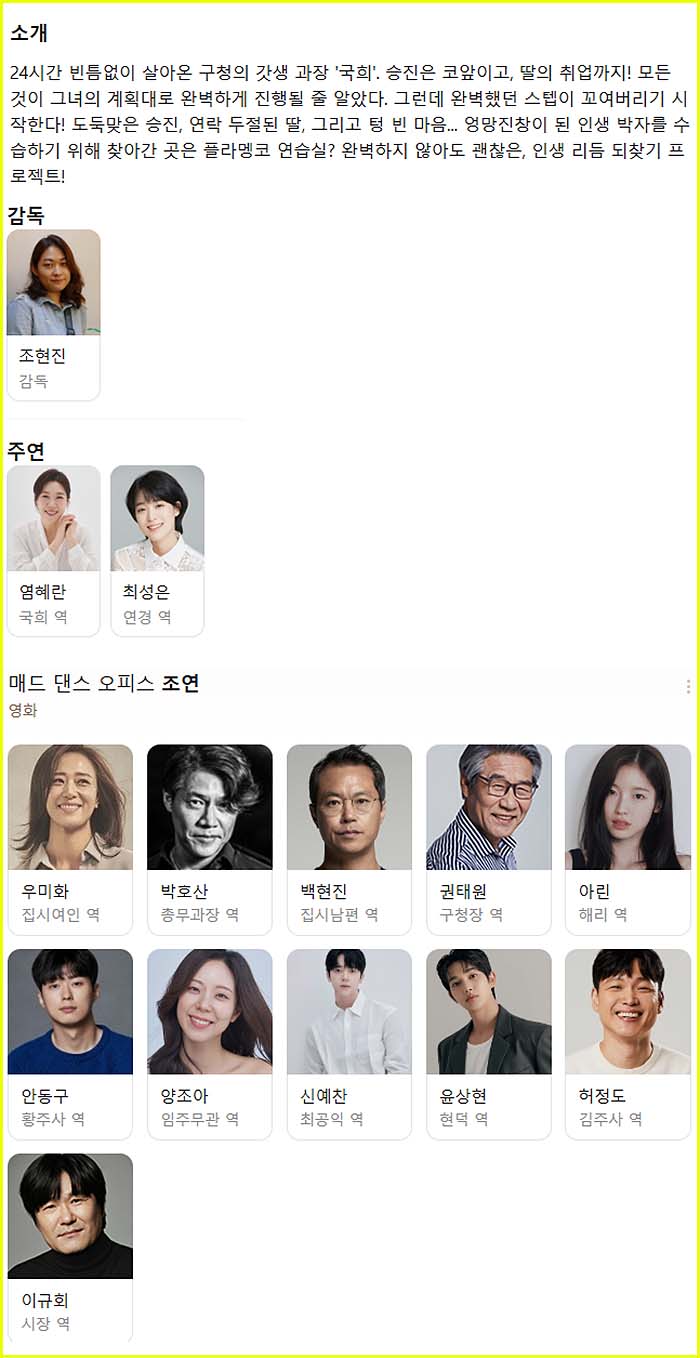This screenshot has height=1358, width=700.
Task: Open director 조현진's photo
Action: tap(54, 282)
